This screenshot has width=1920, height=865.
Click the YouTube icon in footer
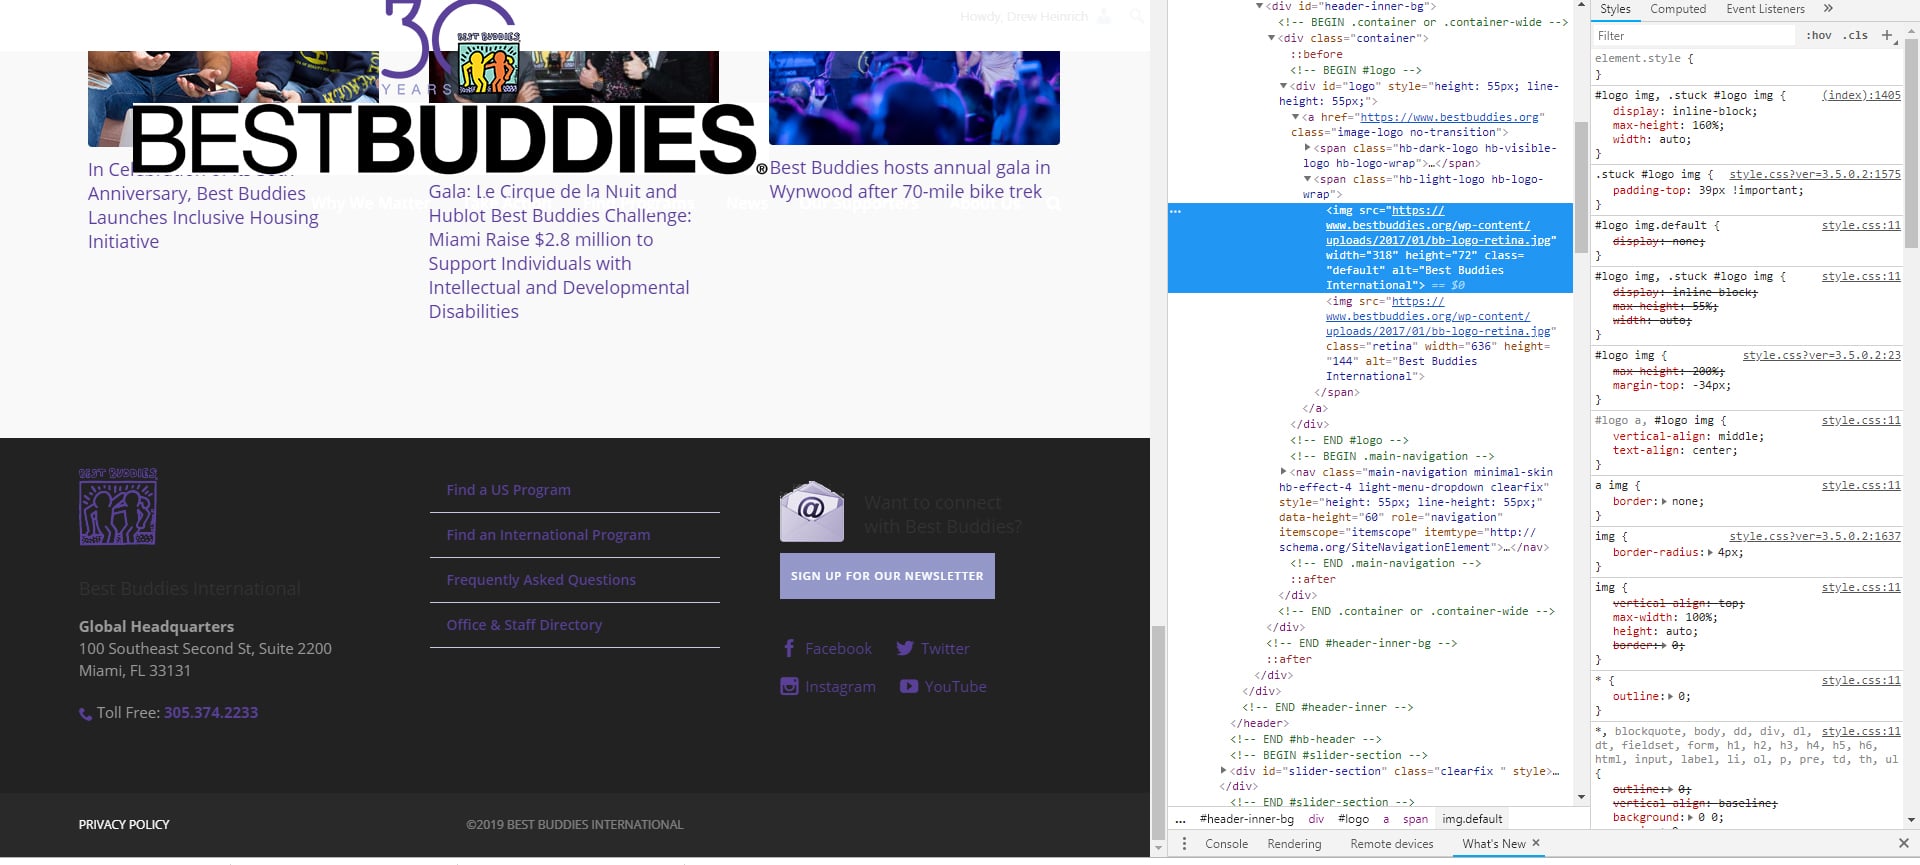tap(908, 687)
